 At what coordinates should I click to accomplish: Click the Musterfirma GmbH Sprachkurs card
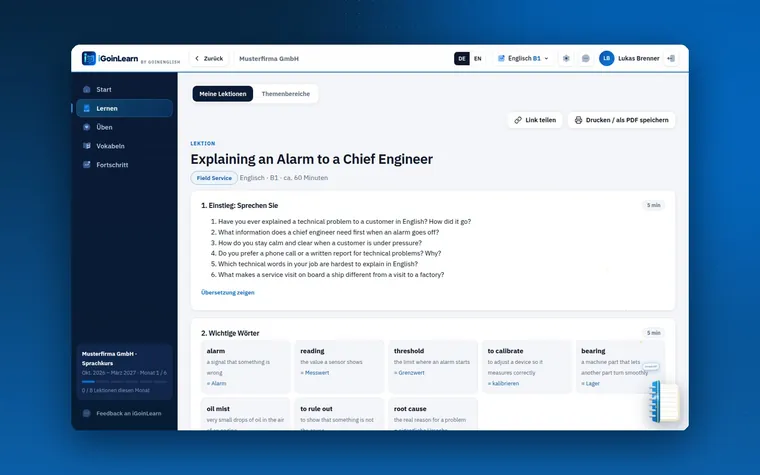pyautogui.click(x=124, y=372)
